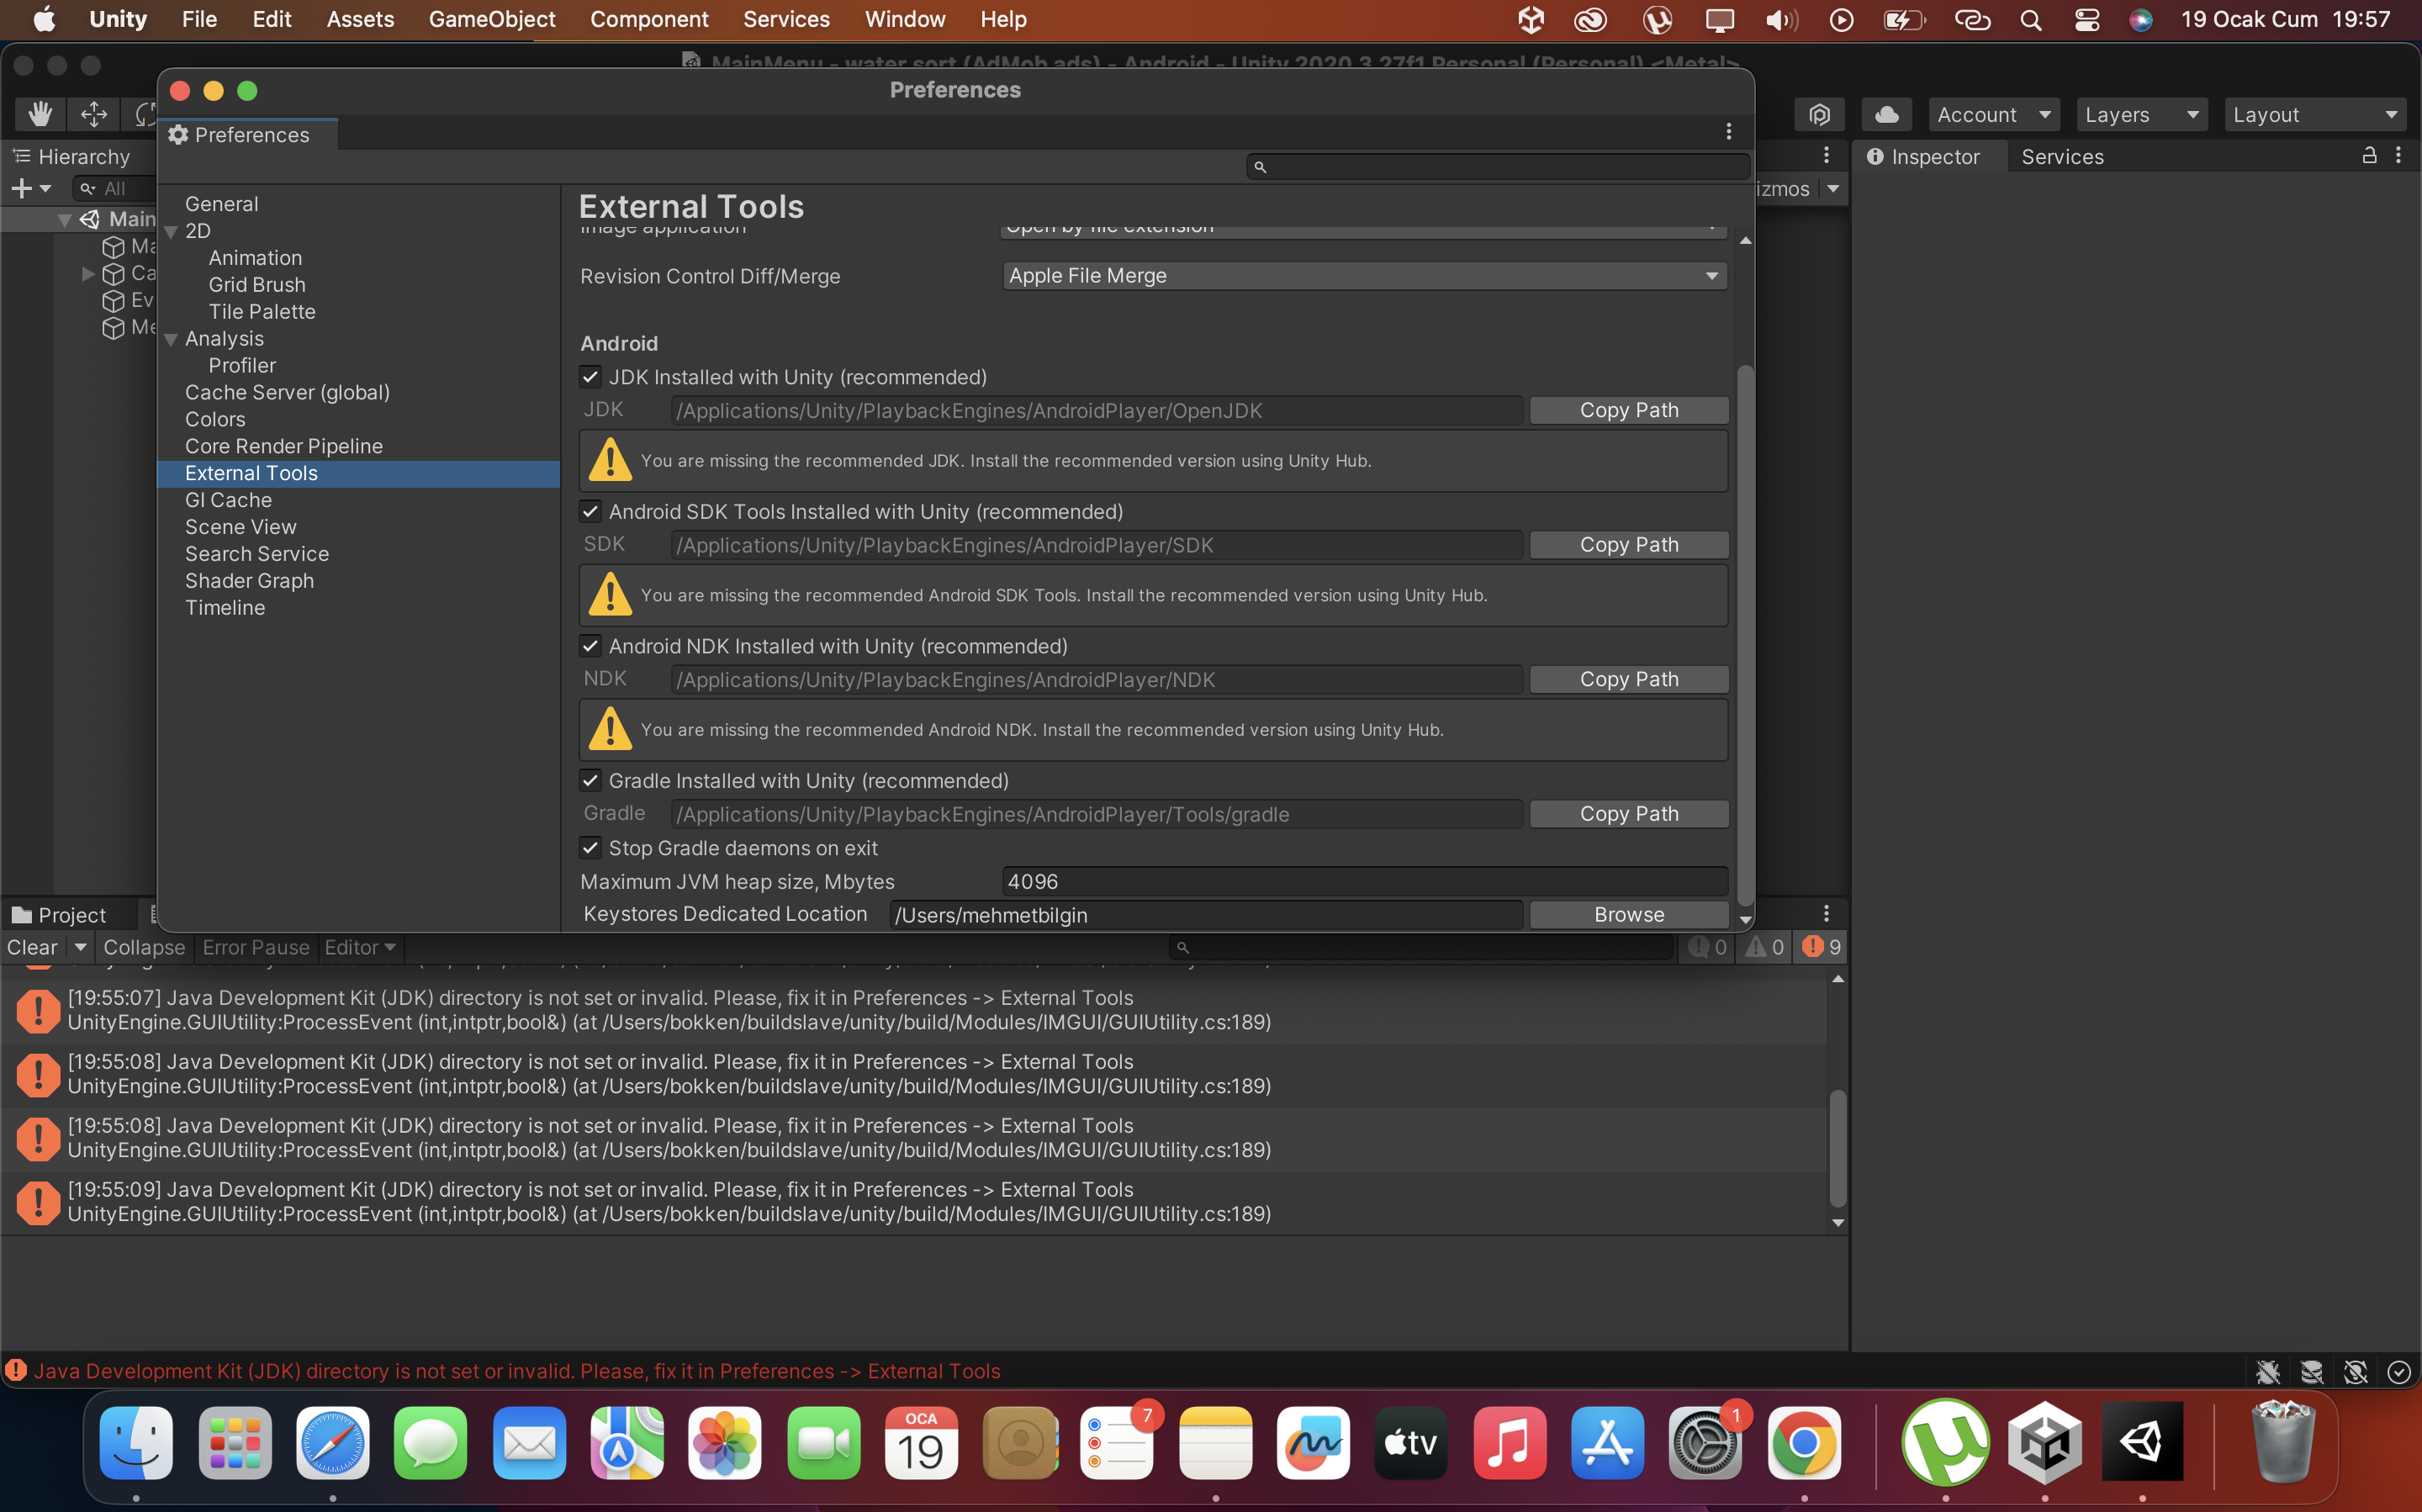Screen dimensions: 2422x1512
Task: Uncheck Gradle Installed with Unity
Action: 590,781
